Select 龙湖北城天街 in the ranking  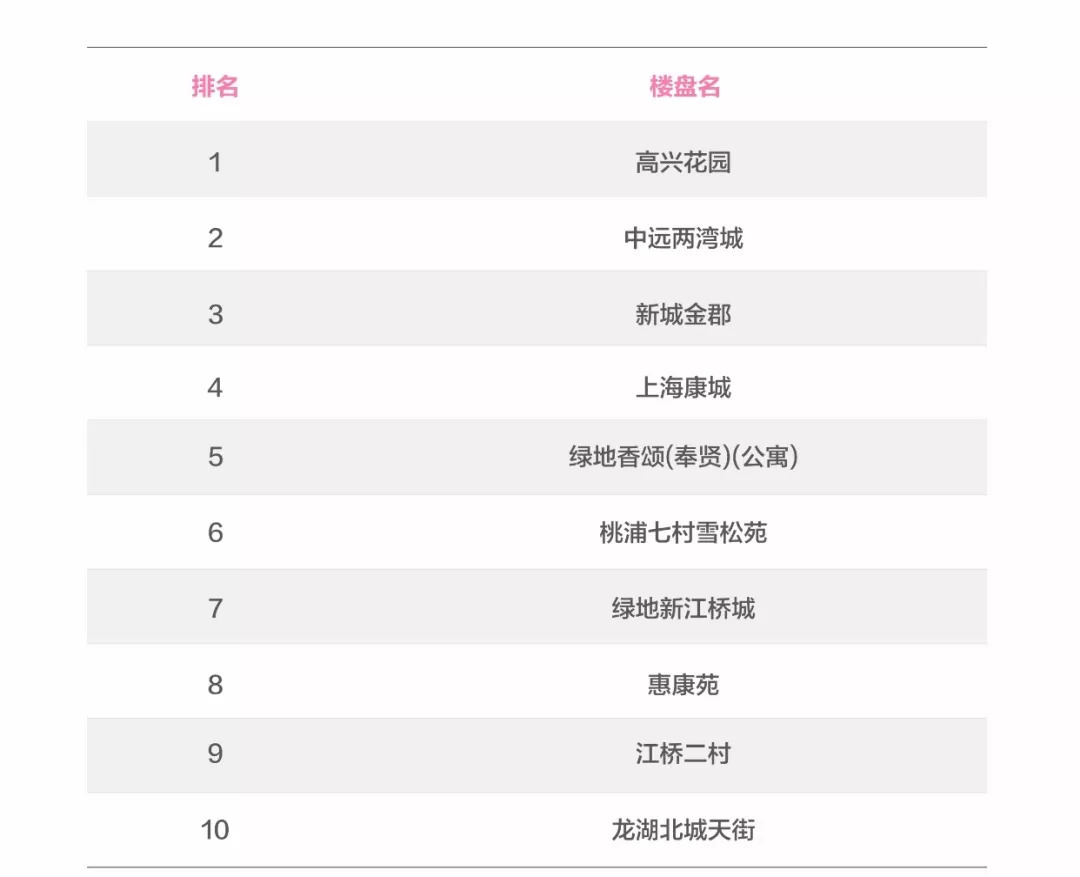pos(684,830)
